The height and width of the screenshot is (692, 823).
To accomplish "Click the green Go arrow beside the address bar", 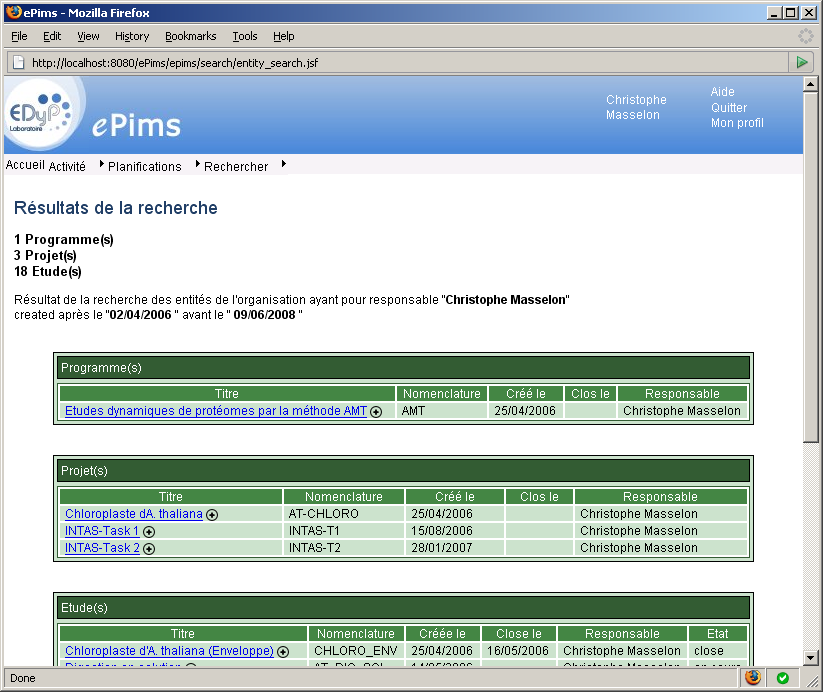I will click(801, 61).
